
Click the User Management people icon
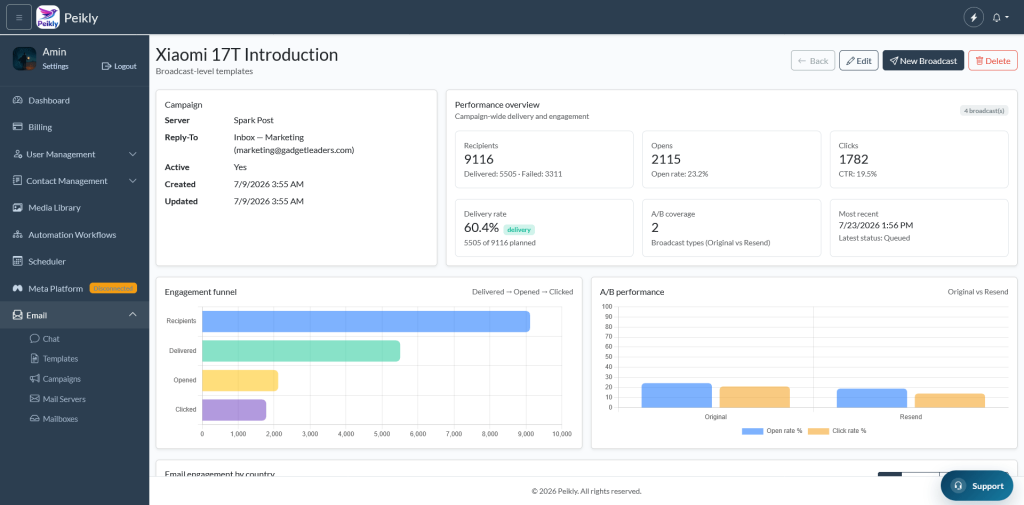(18, 154)
